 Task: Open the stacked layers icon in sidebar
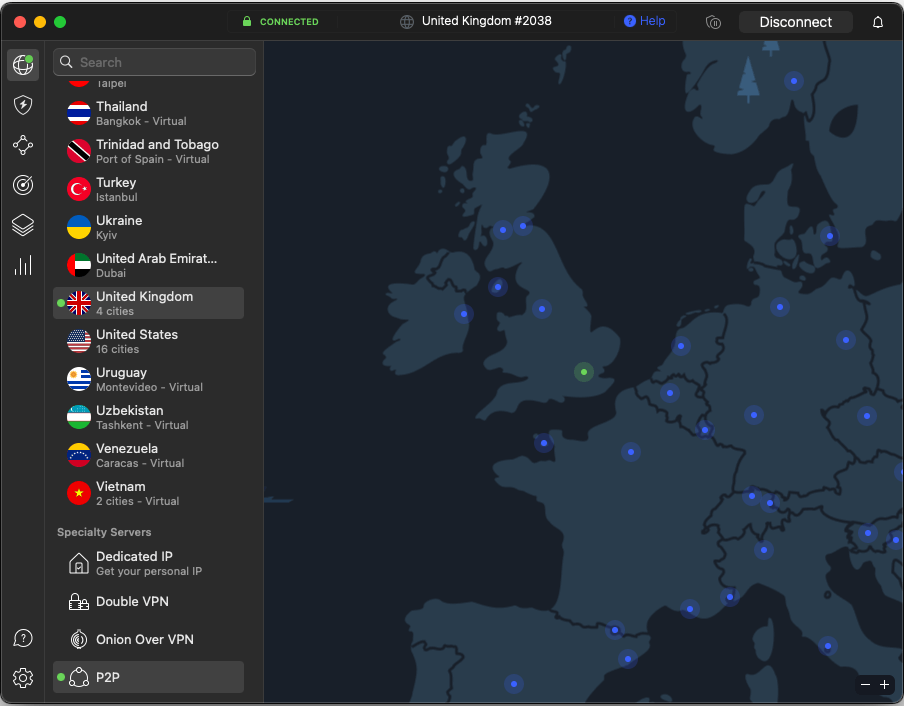coord(23,225)
